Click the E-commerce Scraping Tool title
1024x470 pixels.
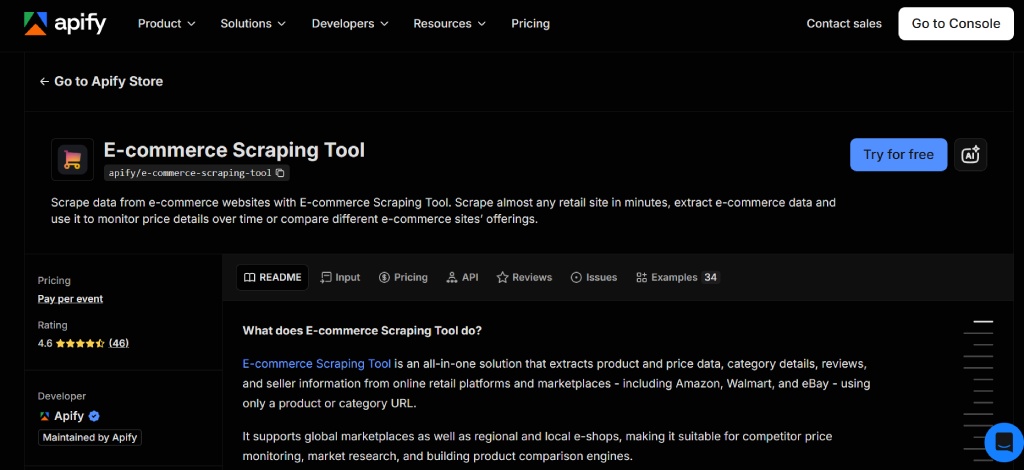pyautogui.click(x=234, y=150)
